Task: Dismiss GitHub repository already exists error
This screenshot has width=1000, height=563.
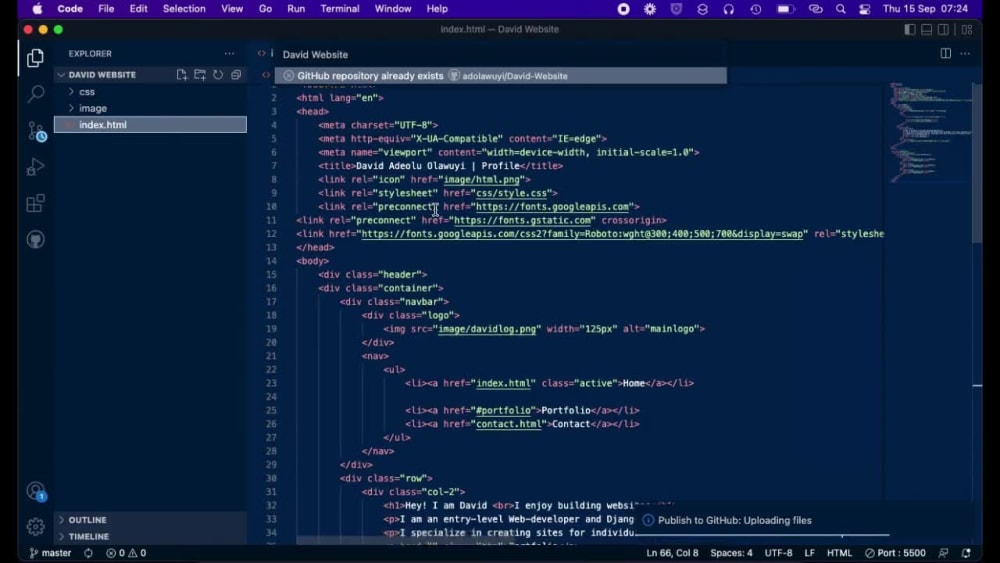Action: coord(288,76)
